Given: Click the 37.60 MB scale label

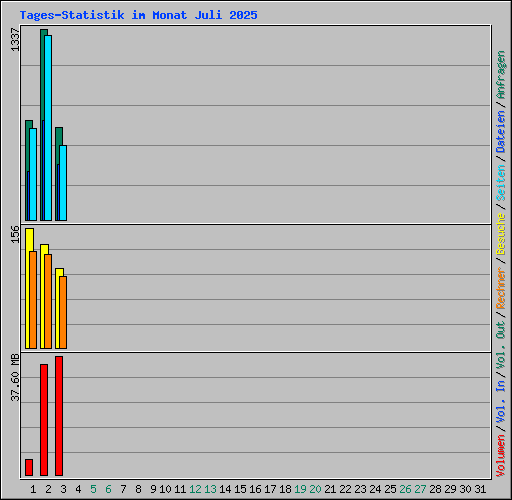Looking at the screenshot, I should coord(15,378).
